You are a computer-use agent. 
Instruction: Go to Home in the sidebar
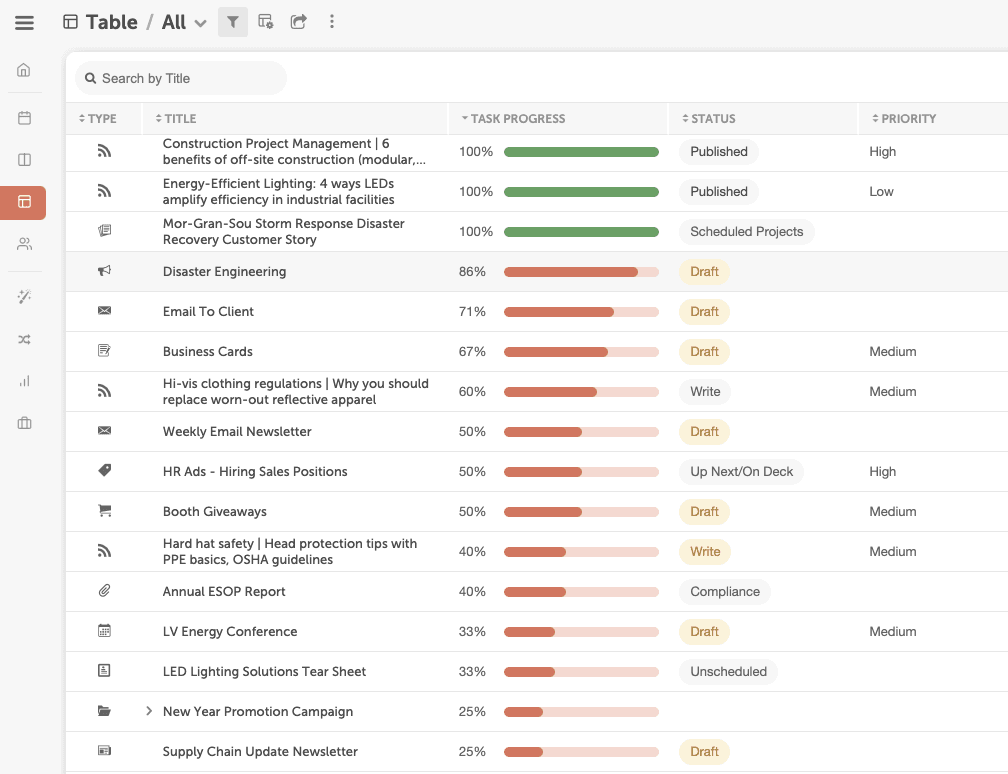[x=24, y=70]
